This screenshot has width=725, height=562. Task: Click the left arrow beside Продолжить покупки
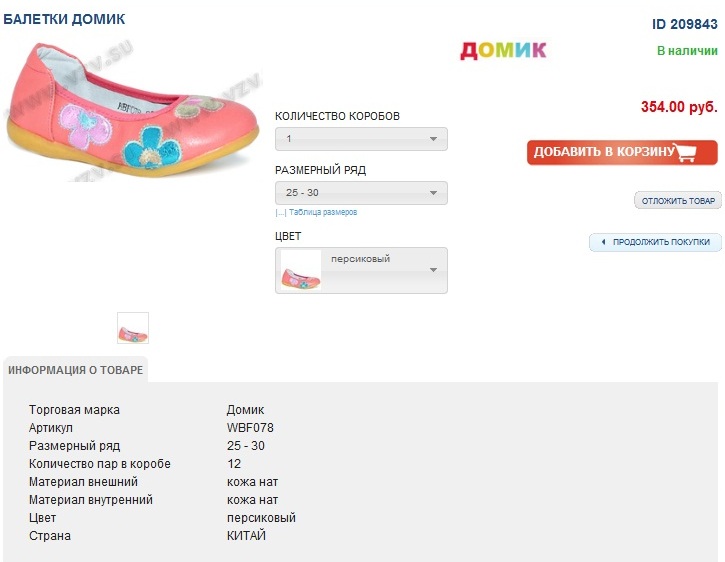click(x=603, y=242)
